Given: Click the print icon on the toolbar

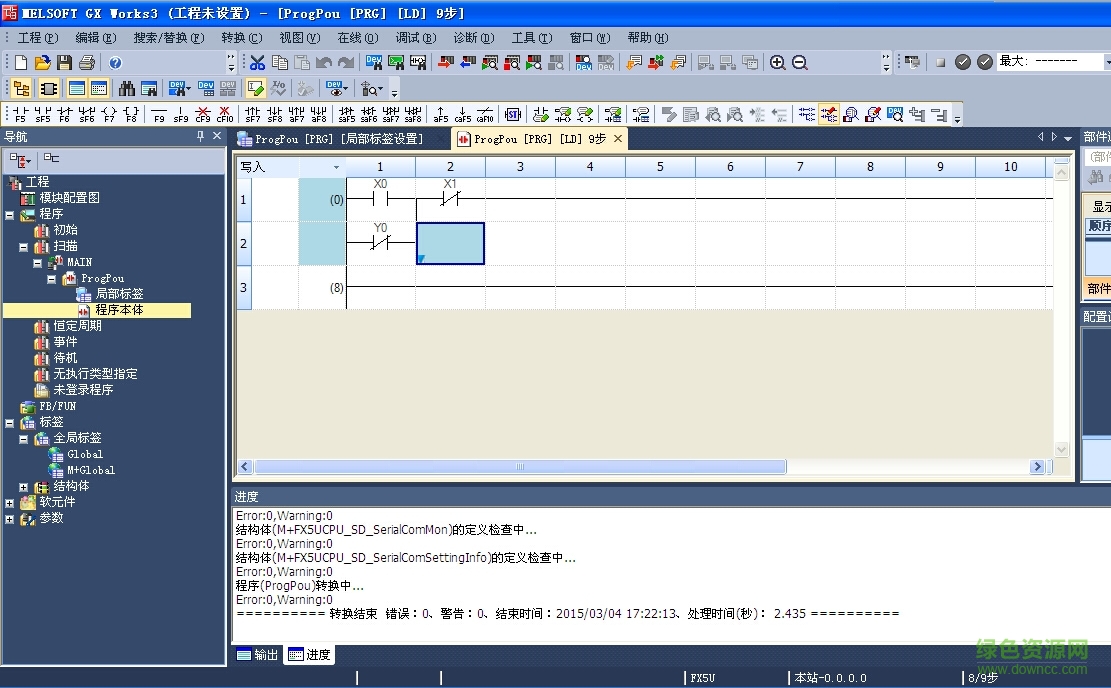Looking at the screenshot, I should [x=86, y=62].
